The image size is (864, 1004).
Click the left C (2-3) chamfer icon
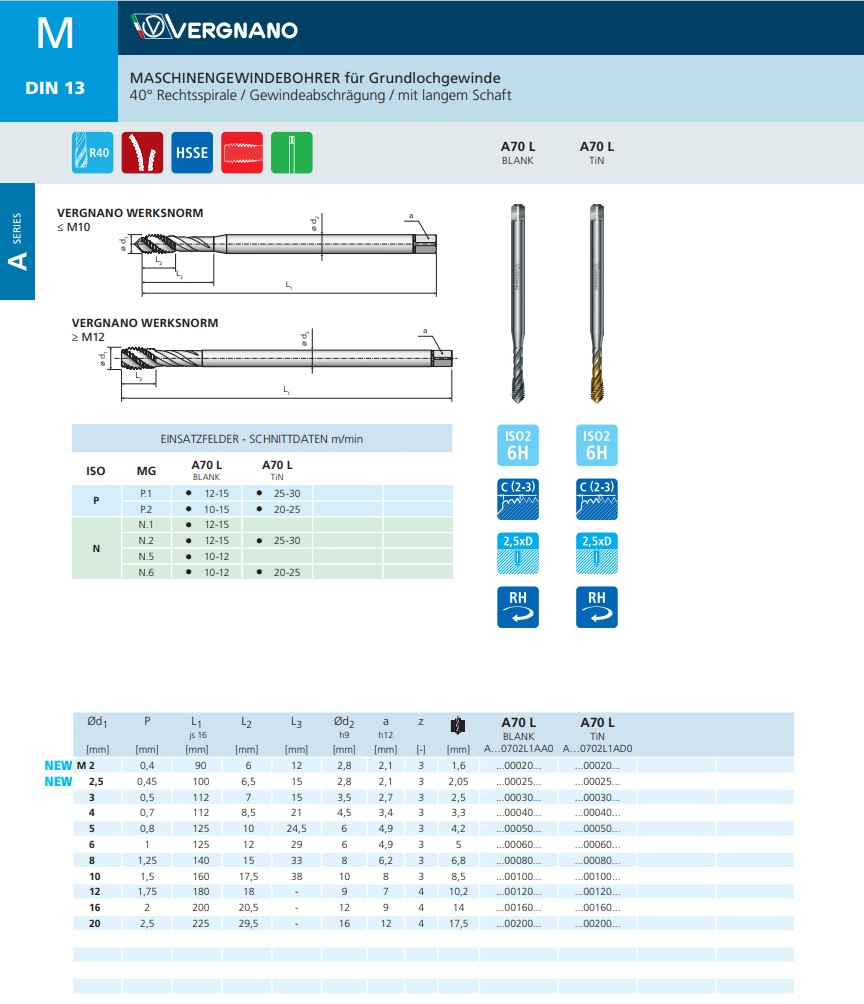tap(517, 499)
